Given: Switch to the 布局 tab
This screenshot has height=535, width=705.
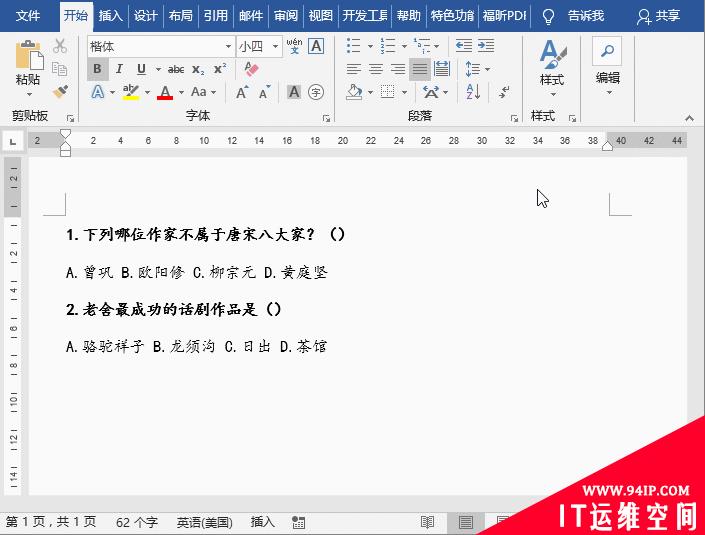Looking at the screenshot, I should point(180,16).
